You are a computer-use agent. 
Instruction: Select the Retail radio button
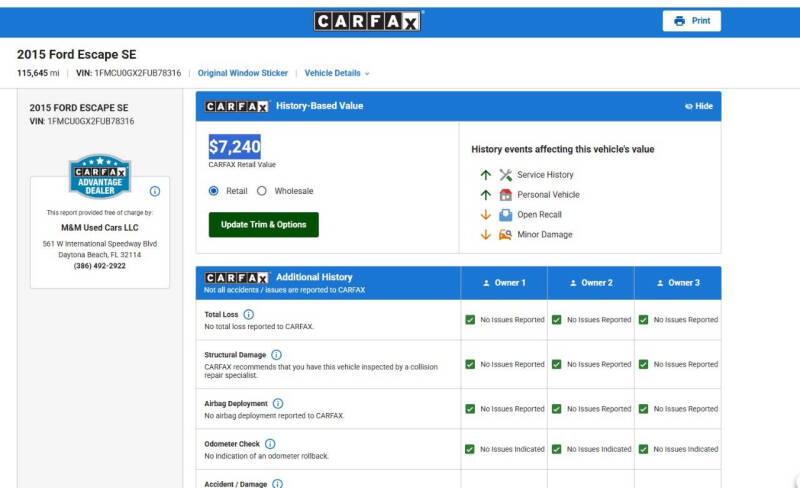(x=213, y=191)
